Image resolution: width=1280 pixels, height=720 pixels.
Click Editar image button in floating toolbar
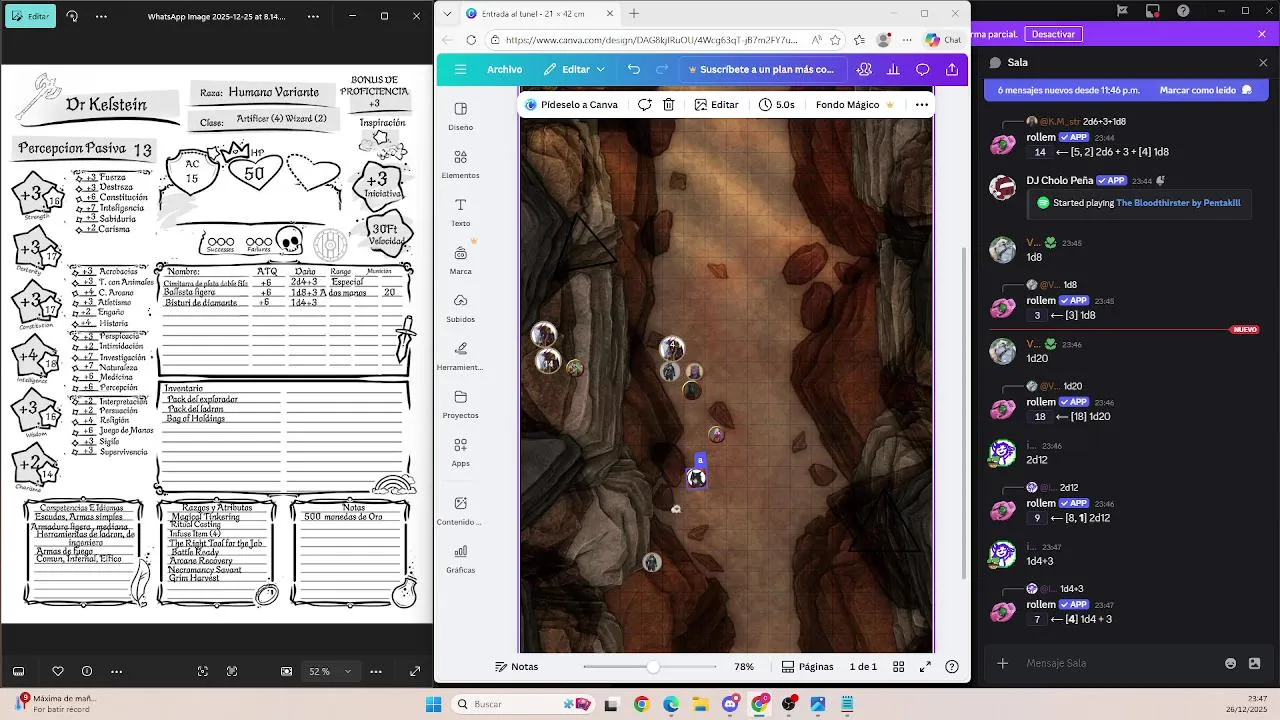click(x=716, y=104)
